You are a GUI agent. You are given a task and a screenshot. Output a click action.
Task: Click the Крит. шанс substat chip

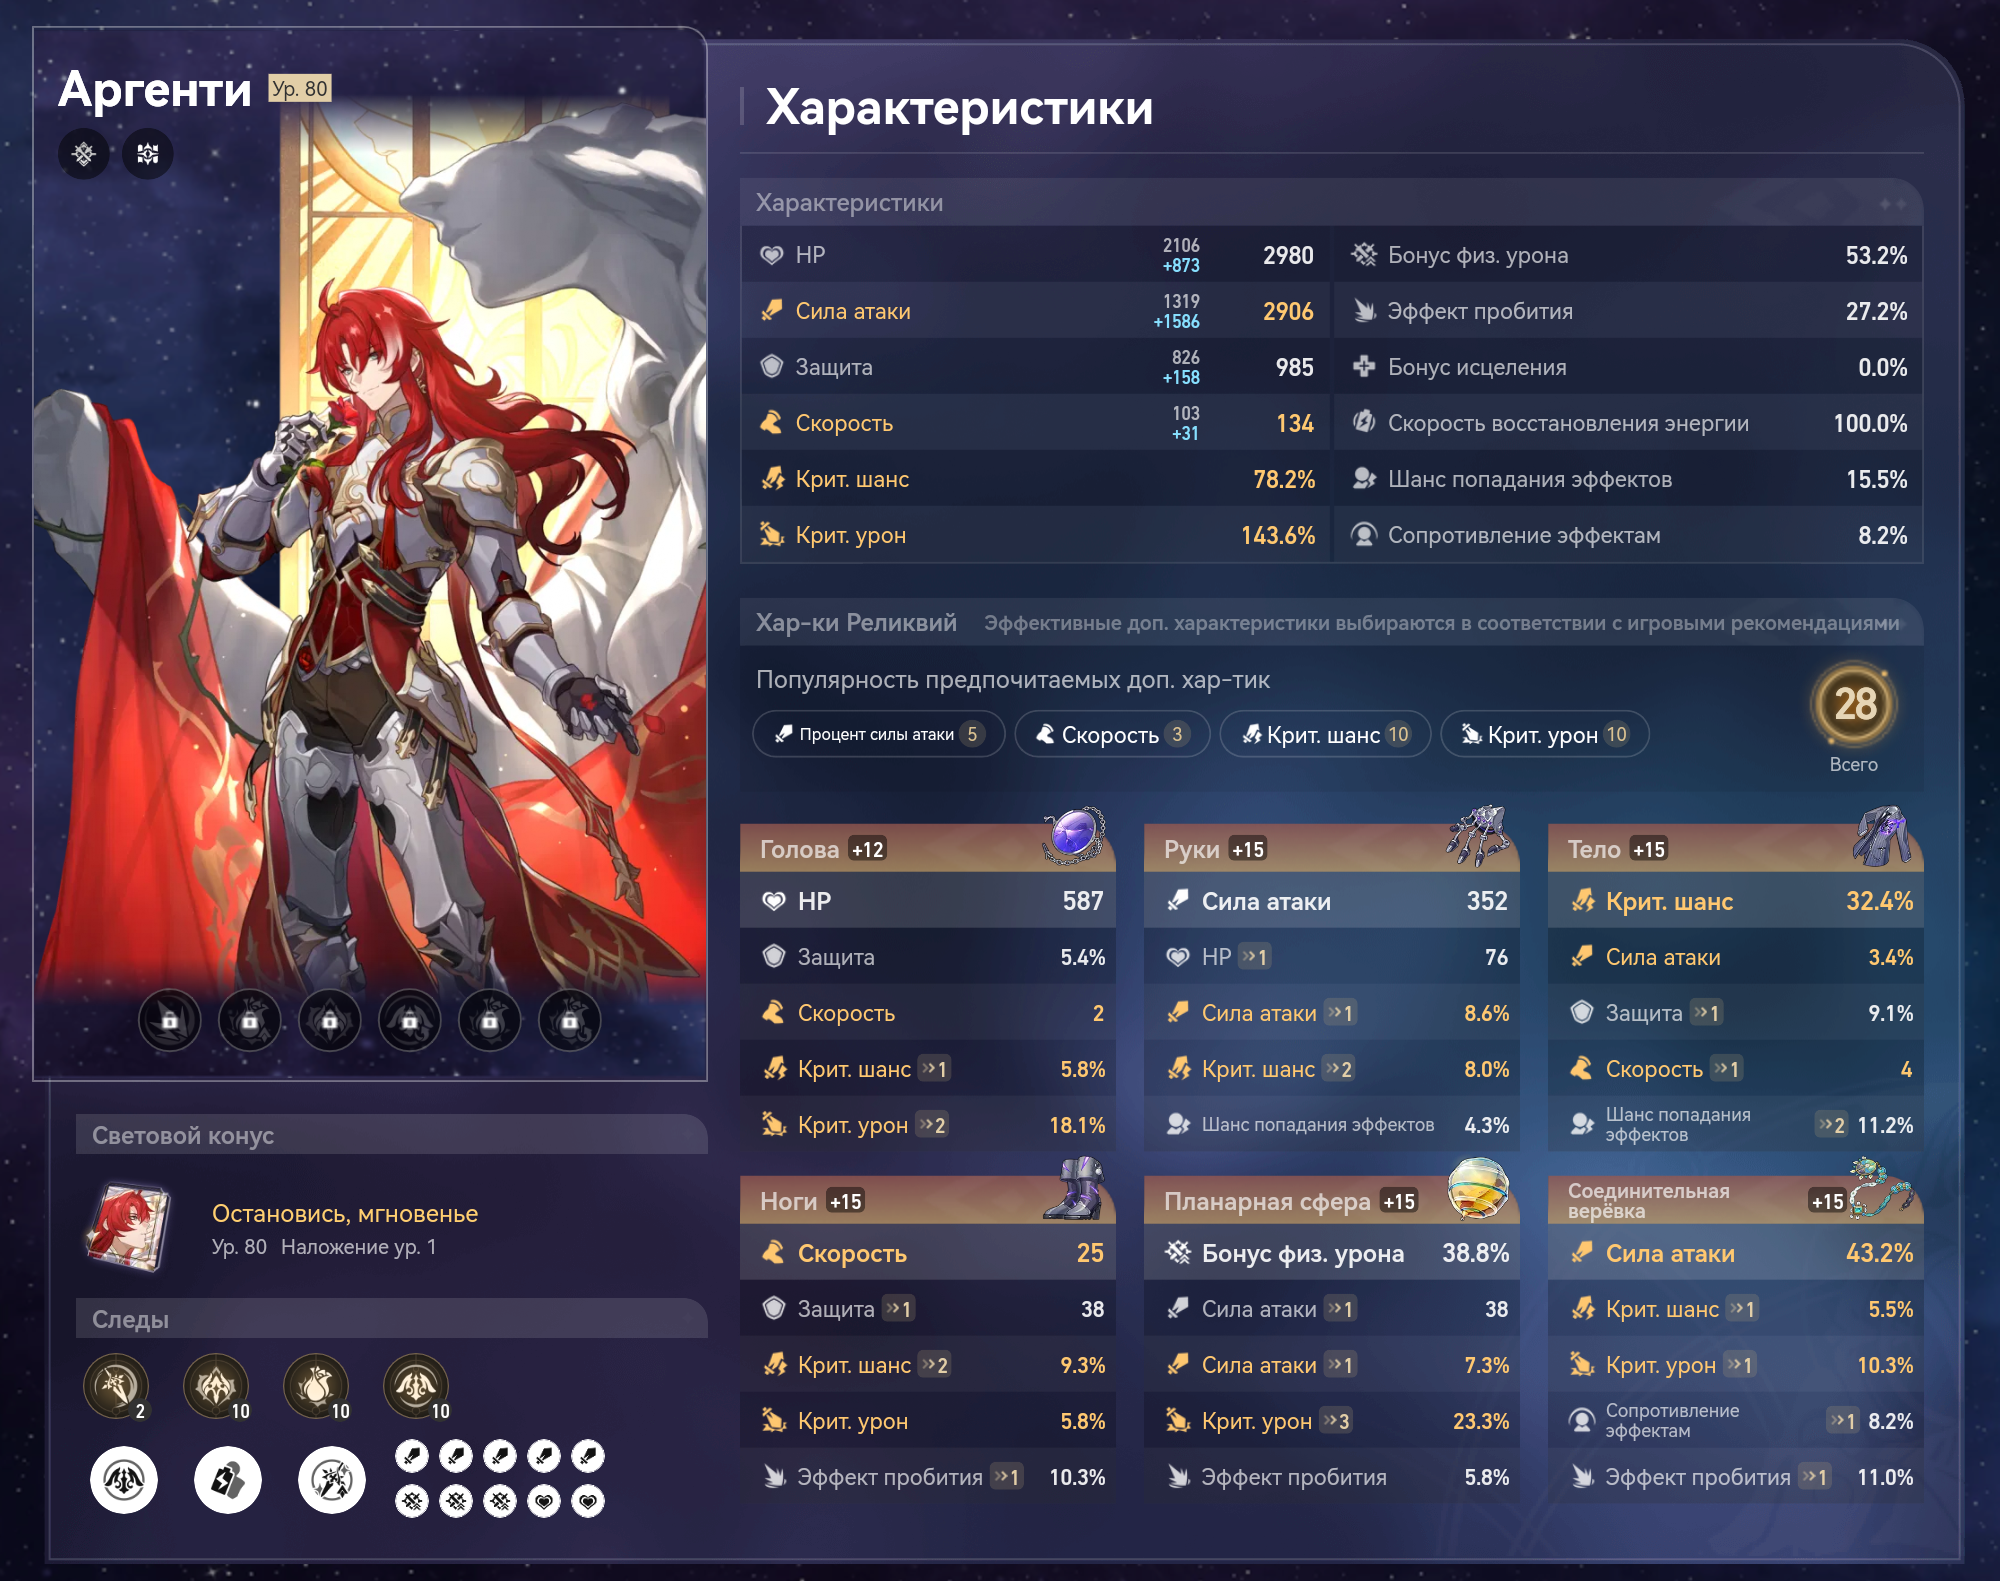point(1325,734)
